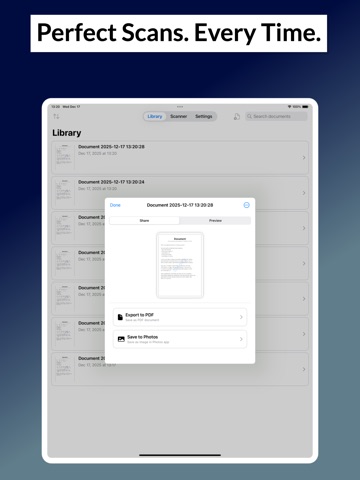Tap the Wi-Fi icon in the status bar
360x480 pixels.
(289, 107)
